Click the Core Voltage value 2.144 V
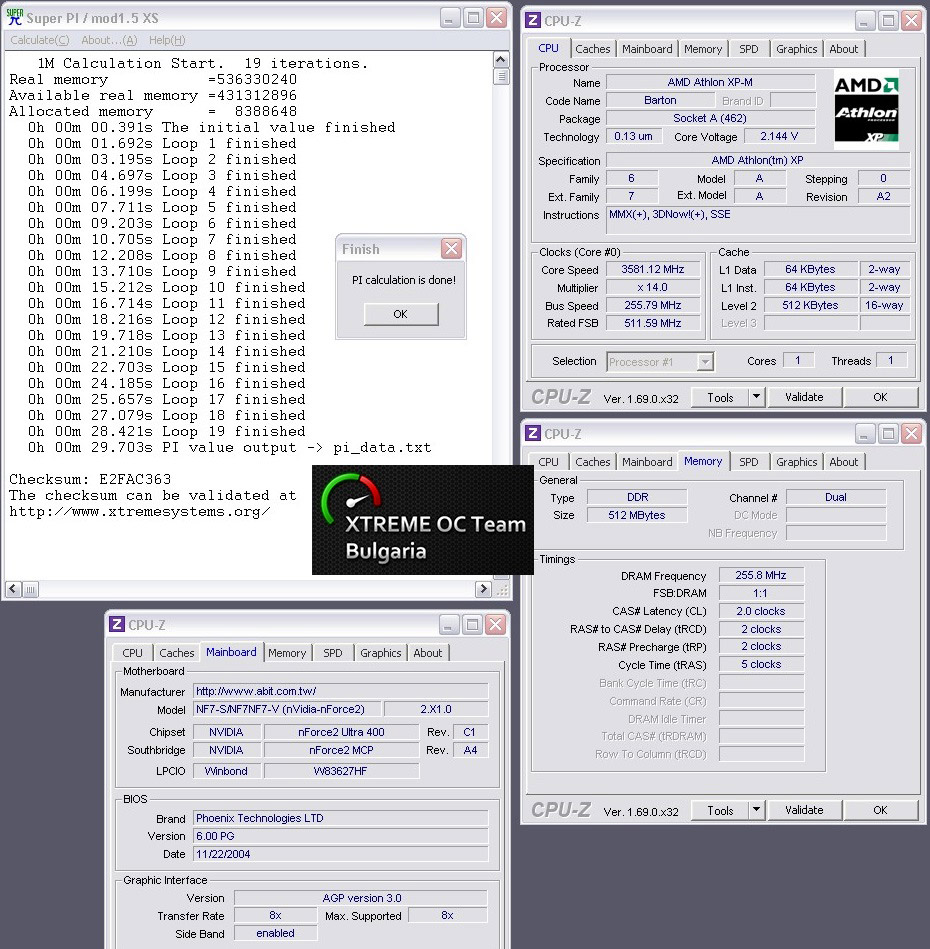930x949 pixels. click(779, 136)
